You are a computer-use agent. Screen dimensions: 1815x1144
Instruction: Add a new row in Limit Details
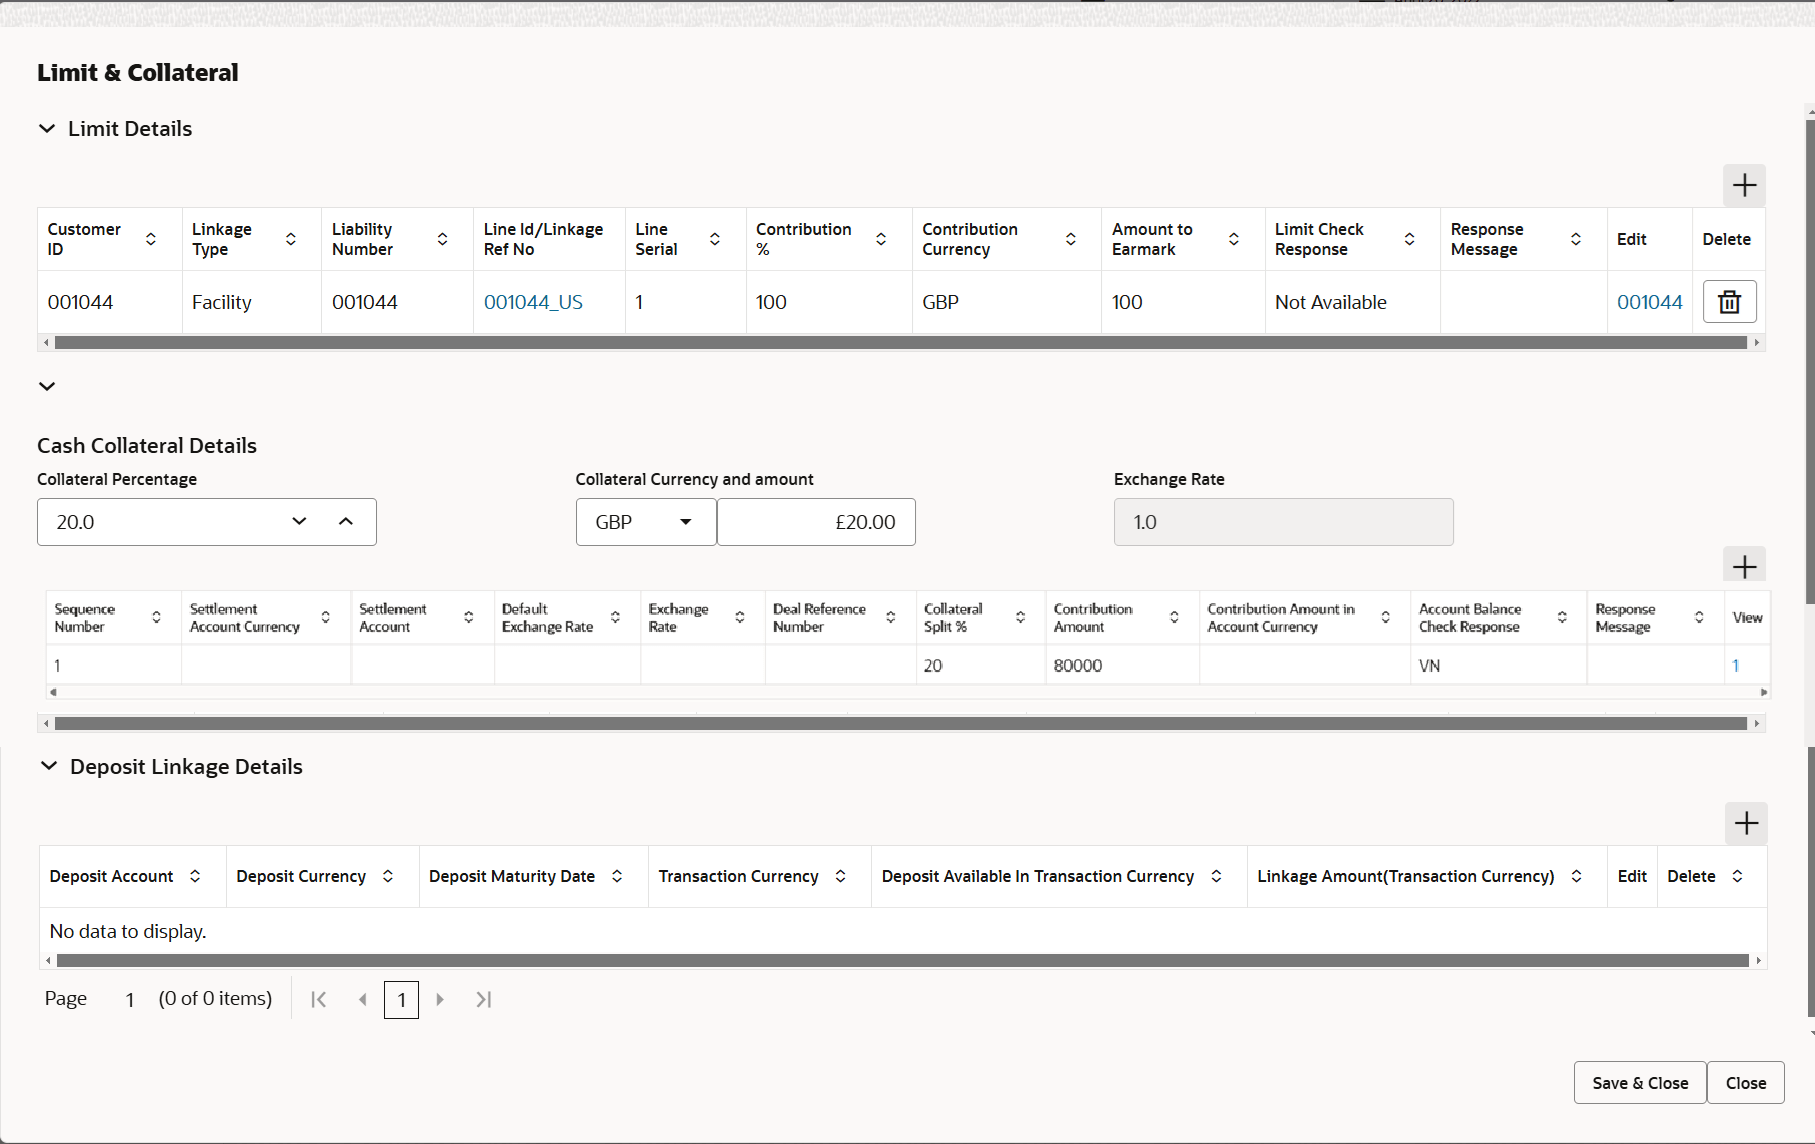point(1744,185)
